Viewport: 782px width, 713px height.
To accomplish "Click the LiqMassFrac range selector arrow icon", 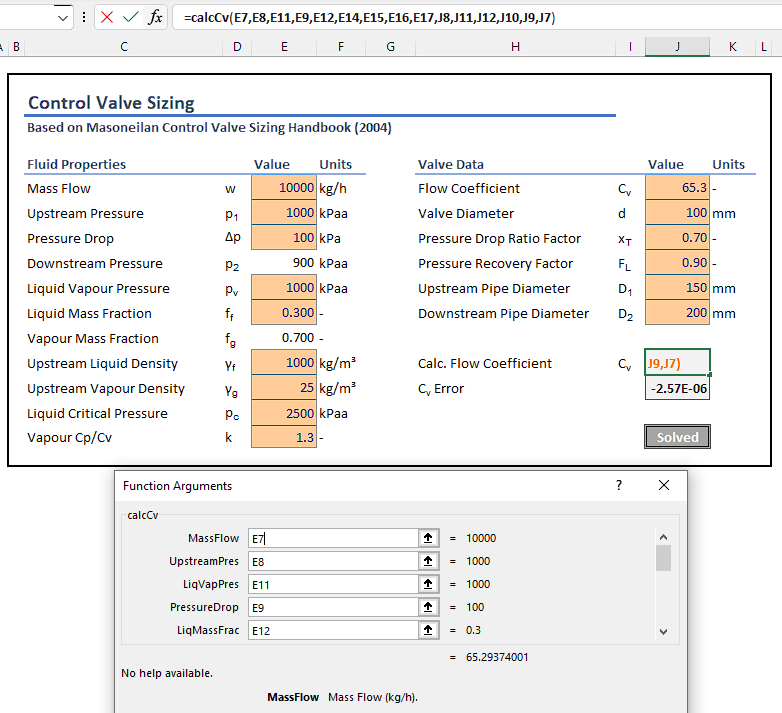I will point(429,630).
